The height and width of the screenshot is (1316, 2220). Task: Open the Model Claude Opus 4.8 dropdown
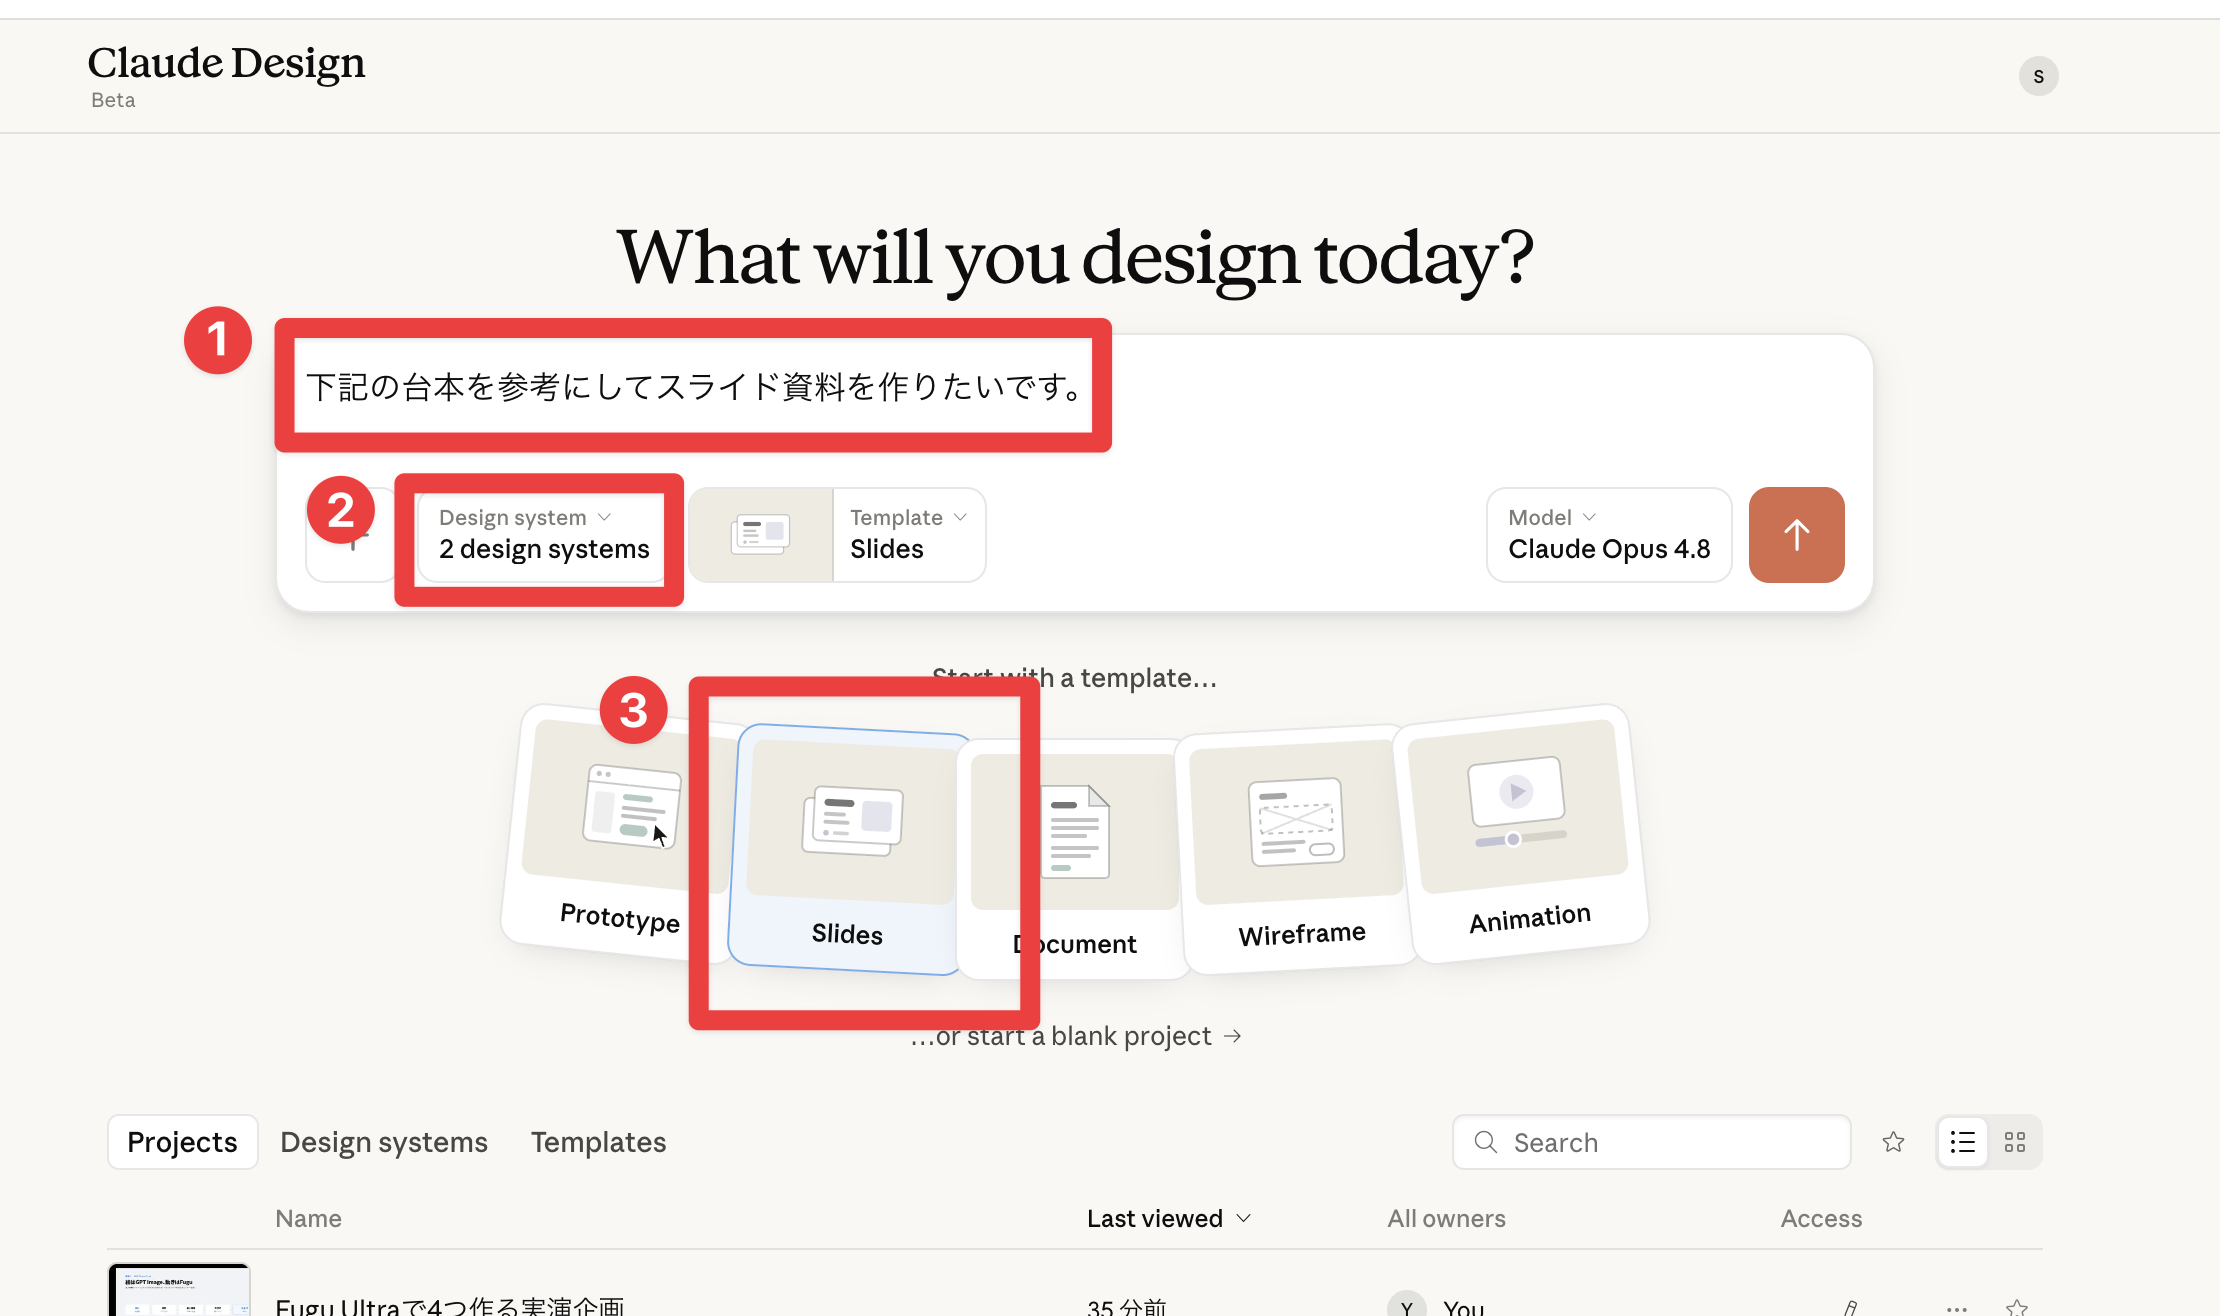pyautogui.click(x=1609, y=535)
